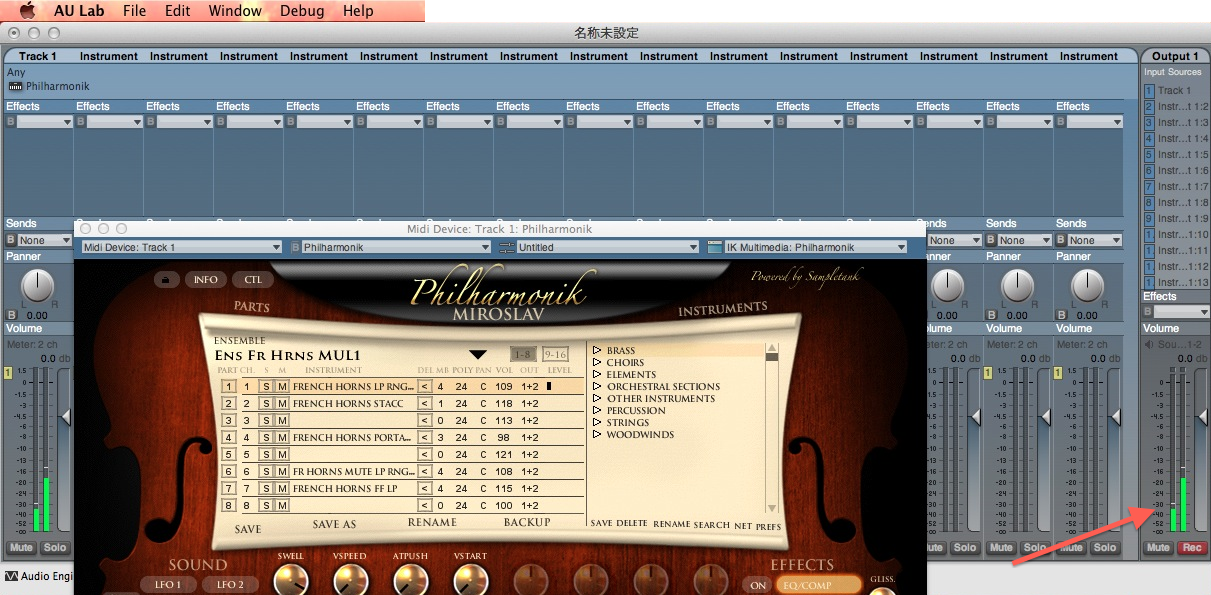Image resolution: width=1211 pixels, height=595 pixels.
Task: Click the VSTART knob
Action: point(469,580)
